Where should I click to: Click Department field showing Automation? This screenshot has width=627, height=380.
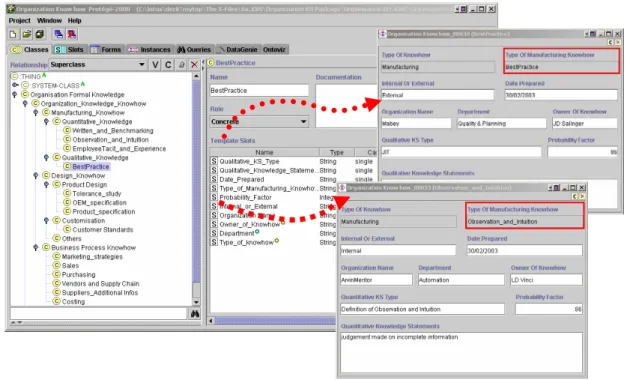(x=461, y=280)
